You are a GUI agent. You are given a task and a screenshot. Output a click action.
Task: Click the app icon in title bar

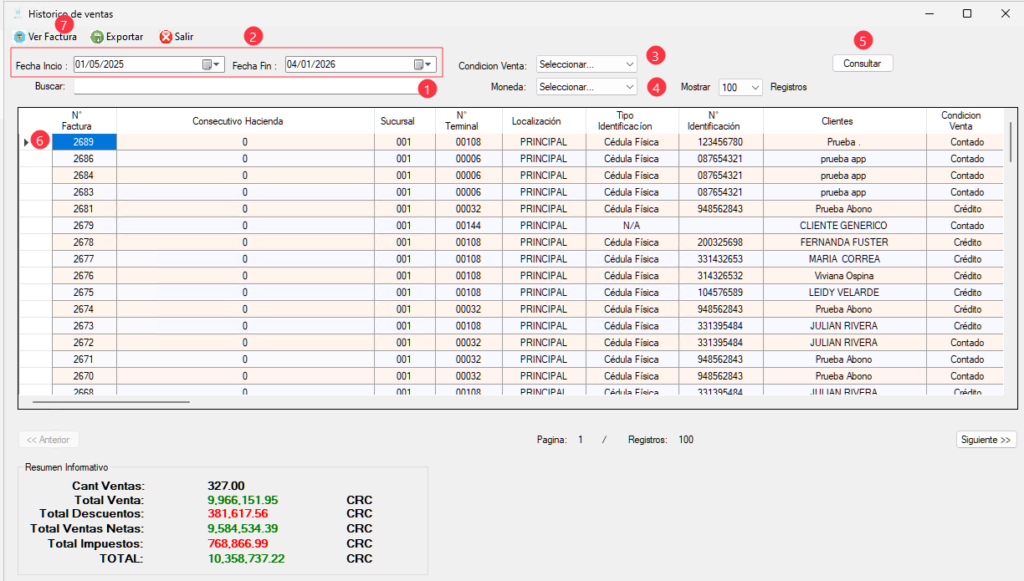coord(17,14)
